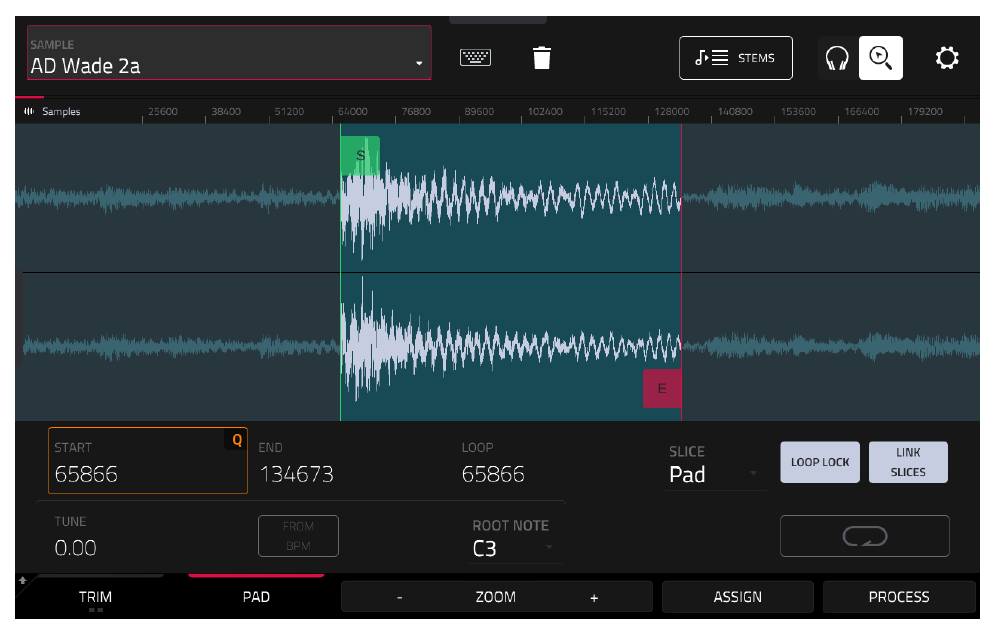996x636 pixels.
Task: Click the 179200 ruler mark
Action: 925,111
